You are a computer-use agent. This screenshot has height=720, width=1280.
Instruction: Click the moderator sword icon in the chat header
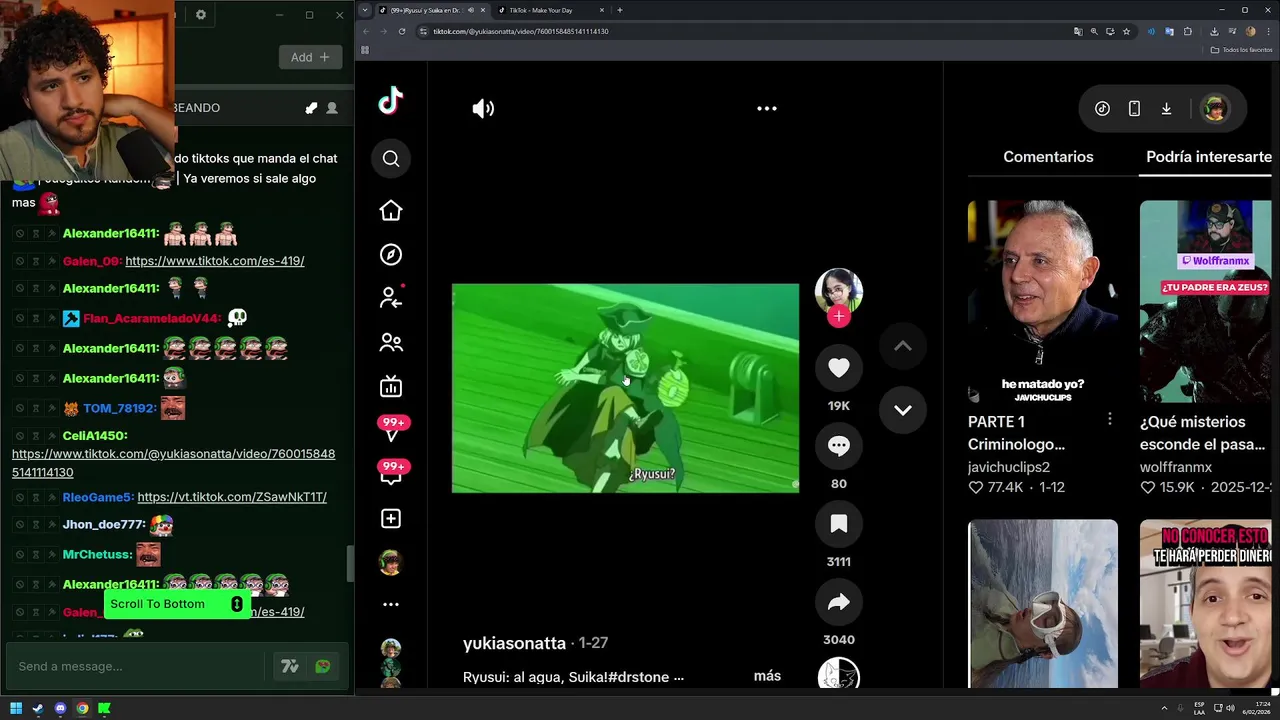point(311,108)
